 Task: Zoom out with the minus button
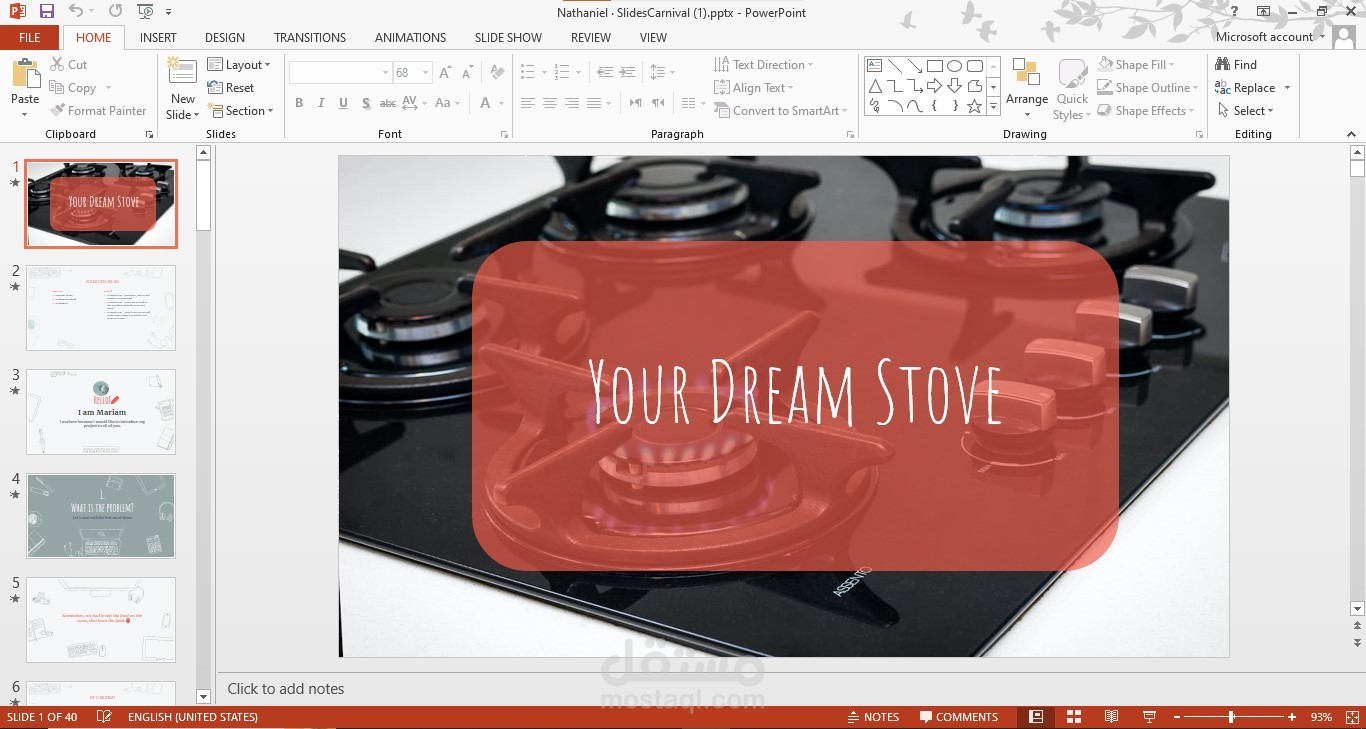pyautogui.click(x=1177, y=717)
